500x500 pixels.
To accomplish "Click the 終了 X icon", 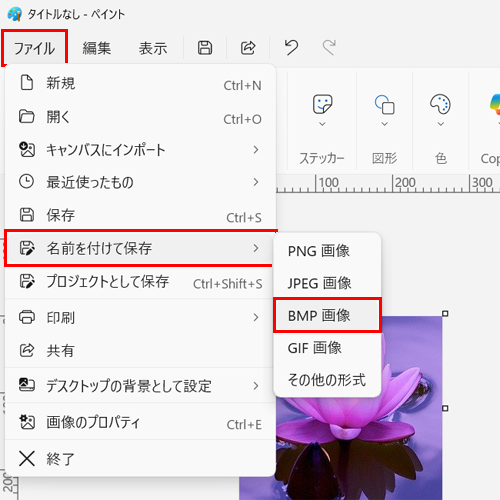I will tap(27, 459).
